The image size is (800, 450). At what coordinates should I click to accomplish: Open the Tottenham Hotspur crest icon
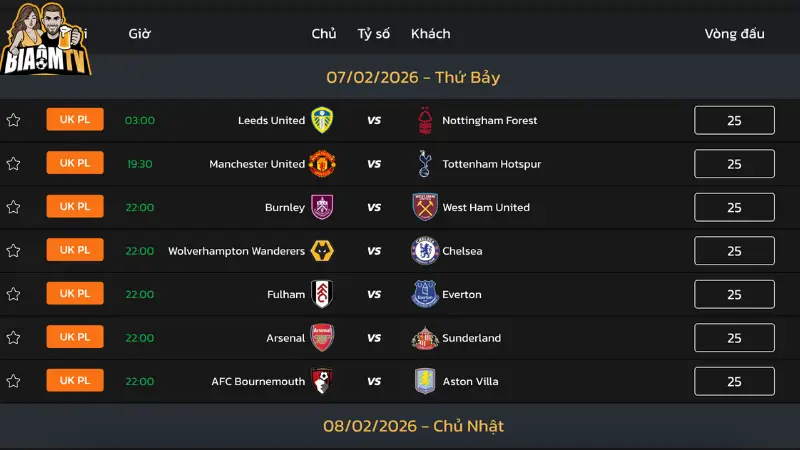425,164
